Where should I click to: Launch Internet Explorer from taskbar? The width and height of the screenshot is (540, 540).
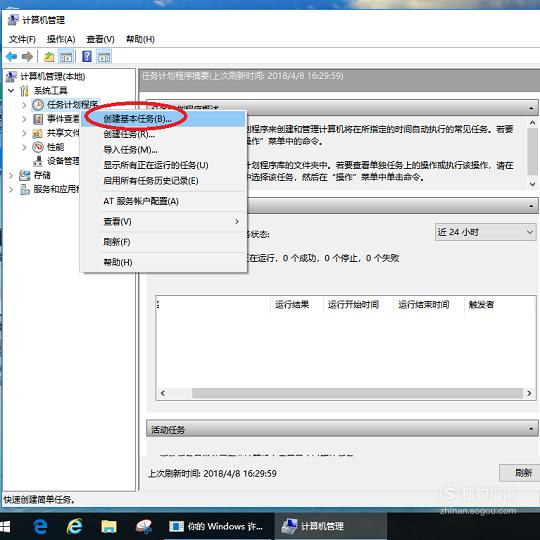click(74, 526)
